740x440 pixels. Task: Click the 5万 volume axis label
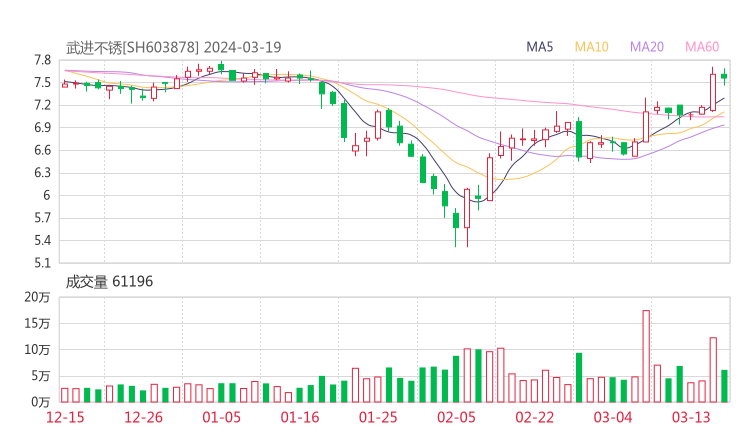41,376
